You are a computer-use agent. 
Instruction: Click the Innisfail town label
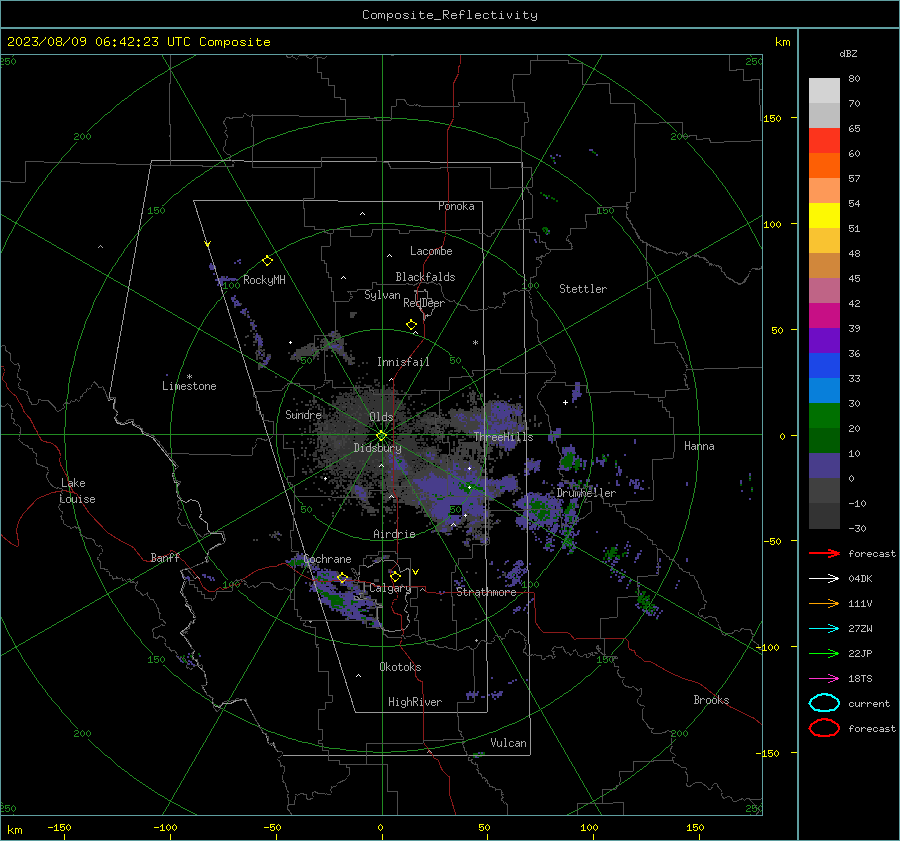pos(403,362)
